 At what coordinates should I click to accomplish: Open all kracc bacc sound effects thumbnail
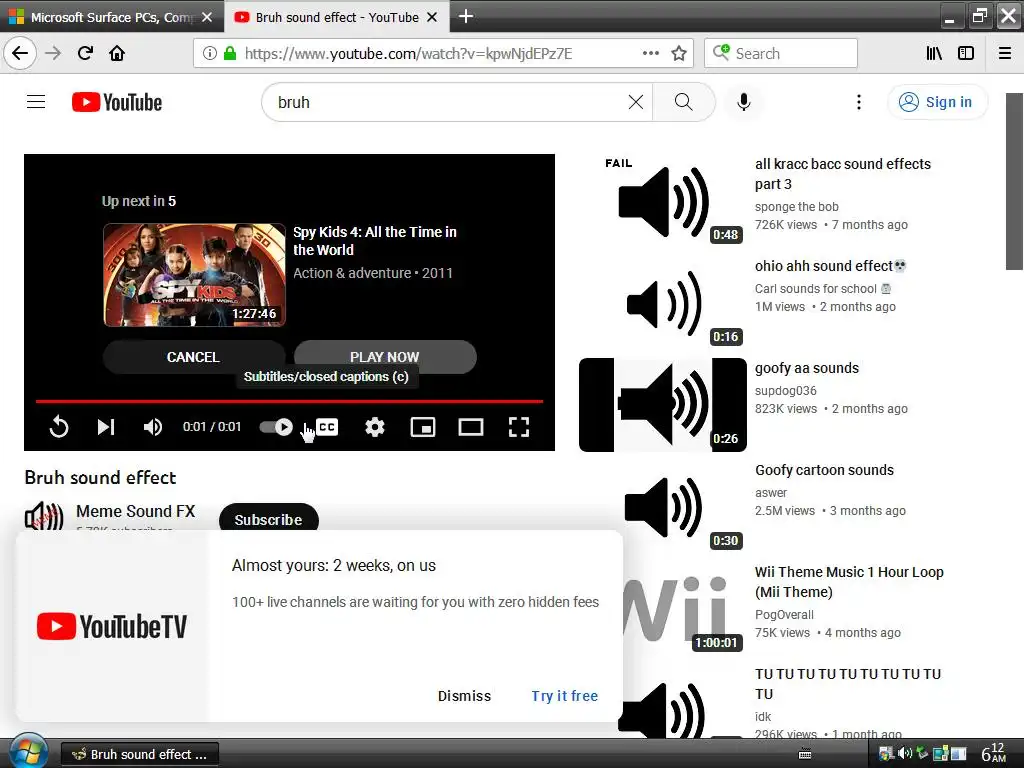point(662,200)
